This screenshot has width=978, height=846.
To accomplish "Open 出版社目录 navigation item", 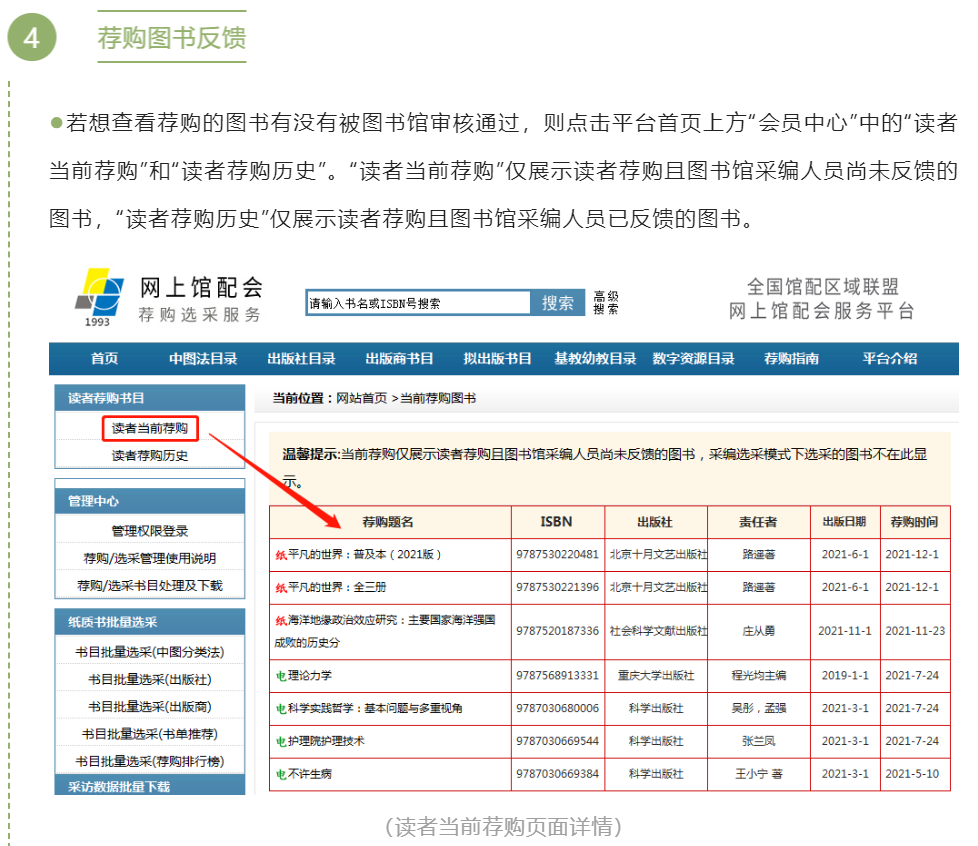I will click(301, 359).
